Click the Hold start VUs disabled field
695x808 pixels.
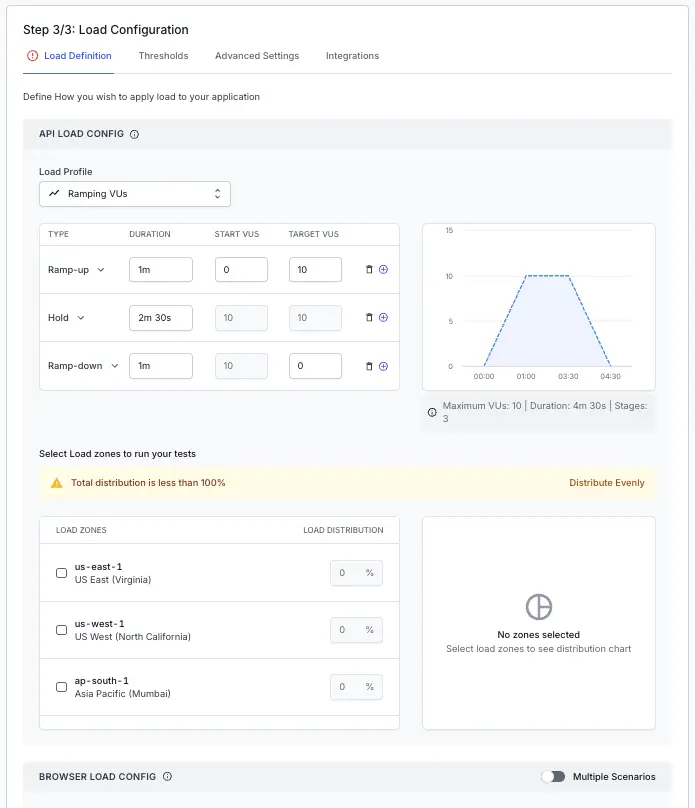241,318
